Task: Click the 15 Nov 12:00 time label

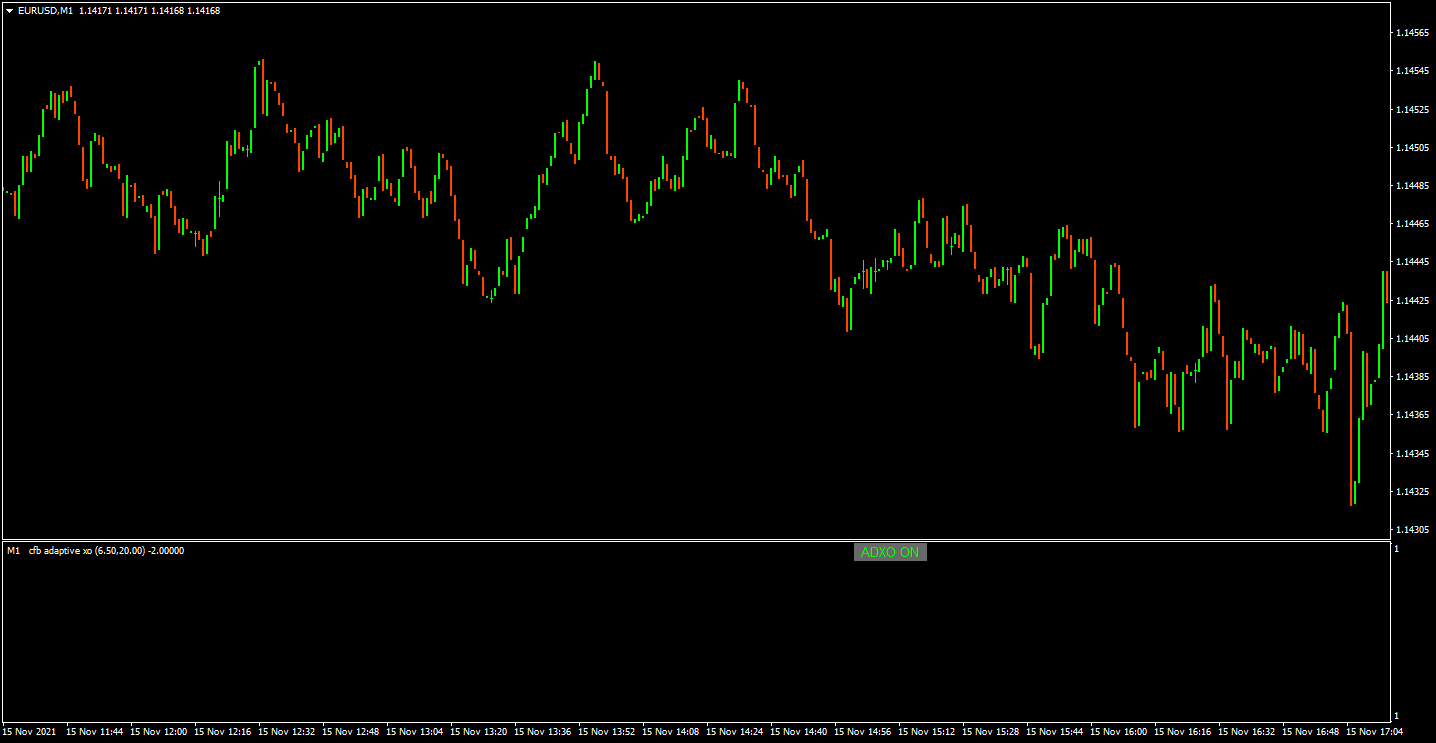Action: tap(159, 732)
